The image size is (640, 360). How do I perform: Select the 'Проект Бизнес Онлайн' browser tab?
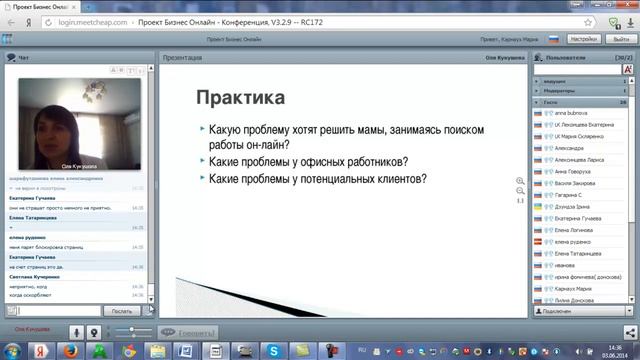point(40,7)
